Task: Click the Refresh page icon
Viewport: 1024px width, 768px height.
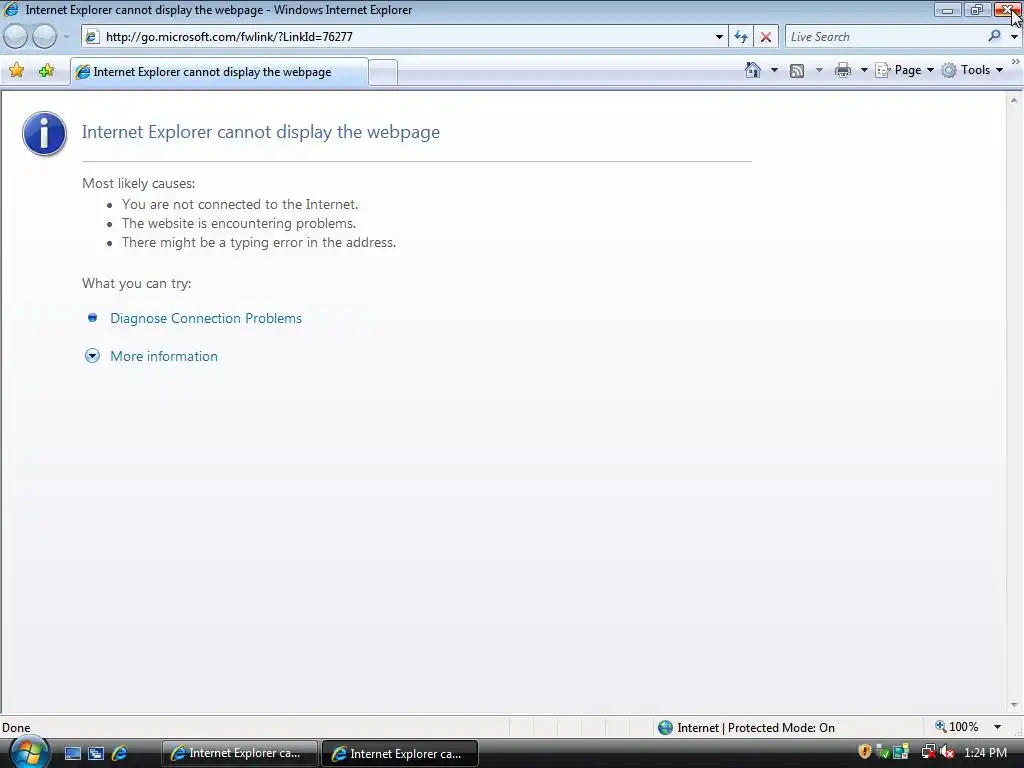Action: coord(741,37)
